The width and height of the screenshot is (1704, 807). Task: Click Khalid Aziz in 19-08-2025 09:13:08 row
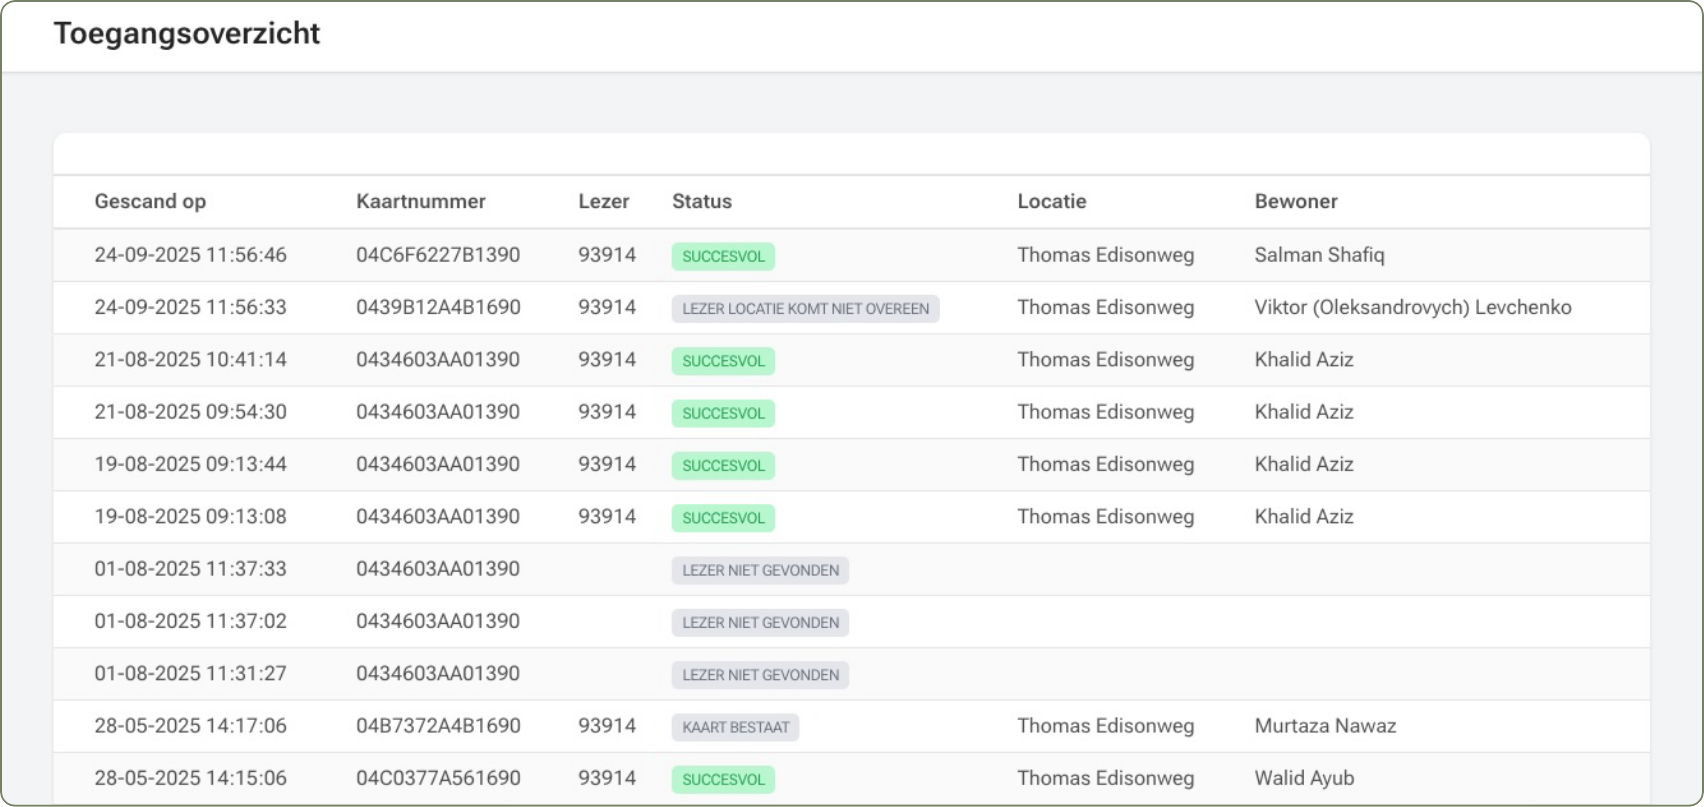[x=1304, y=516]
